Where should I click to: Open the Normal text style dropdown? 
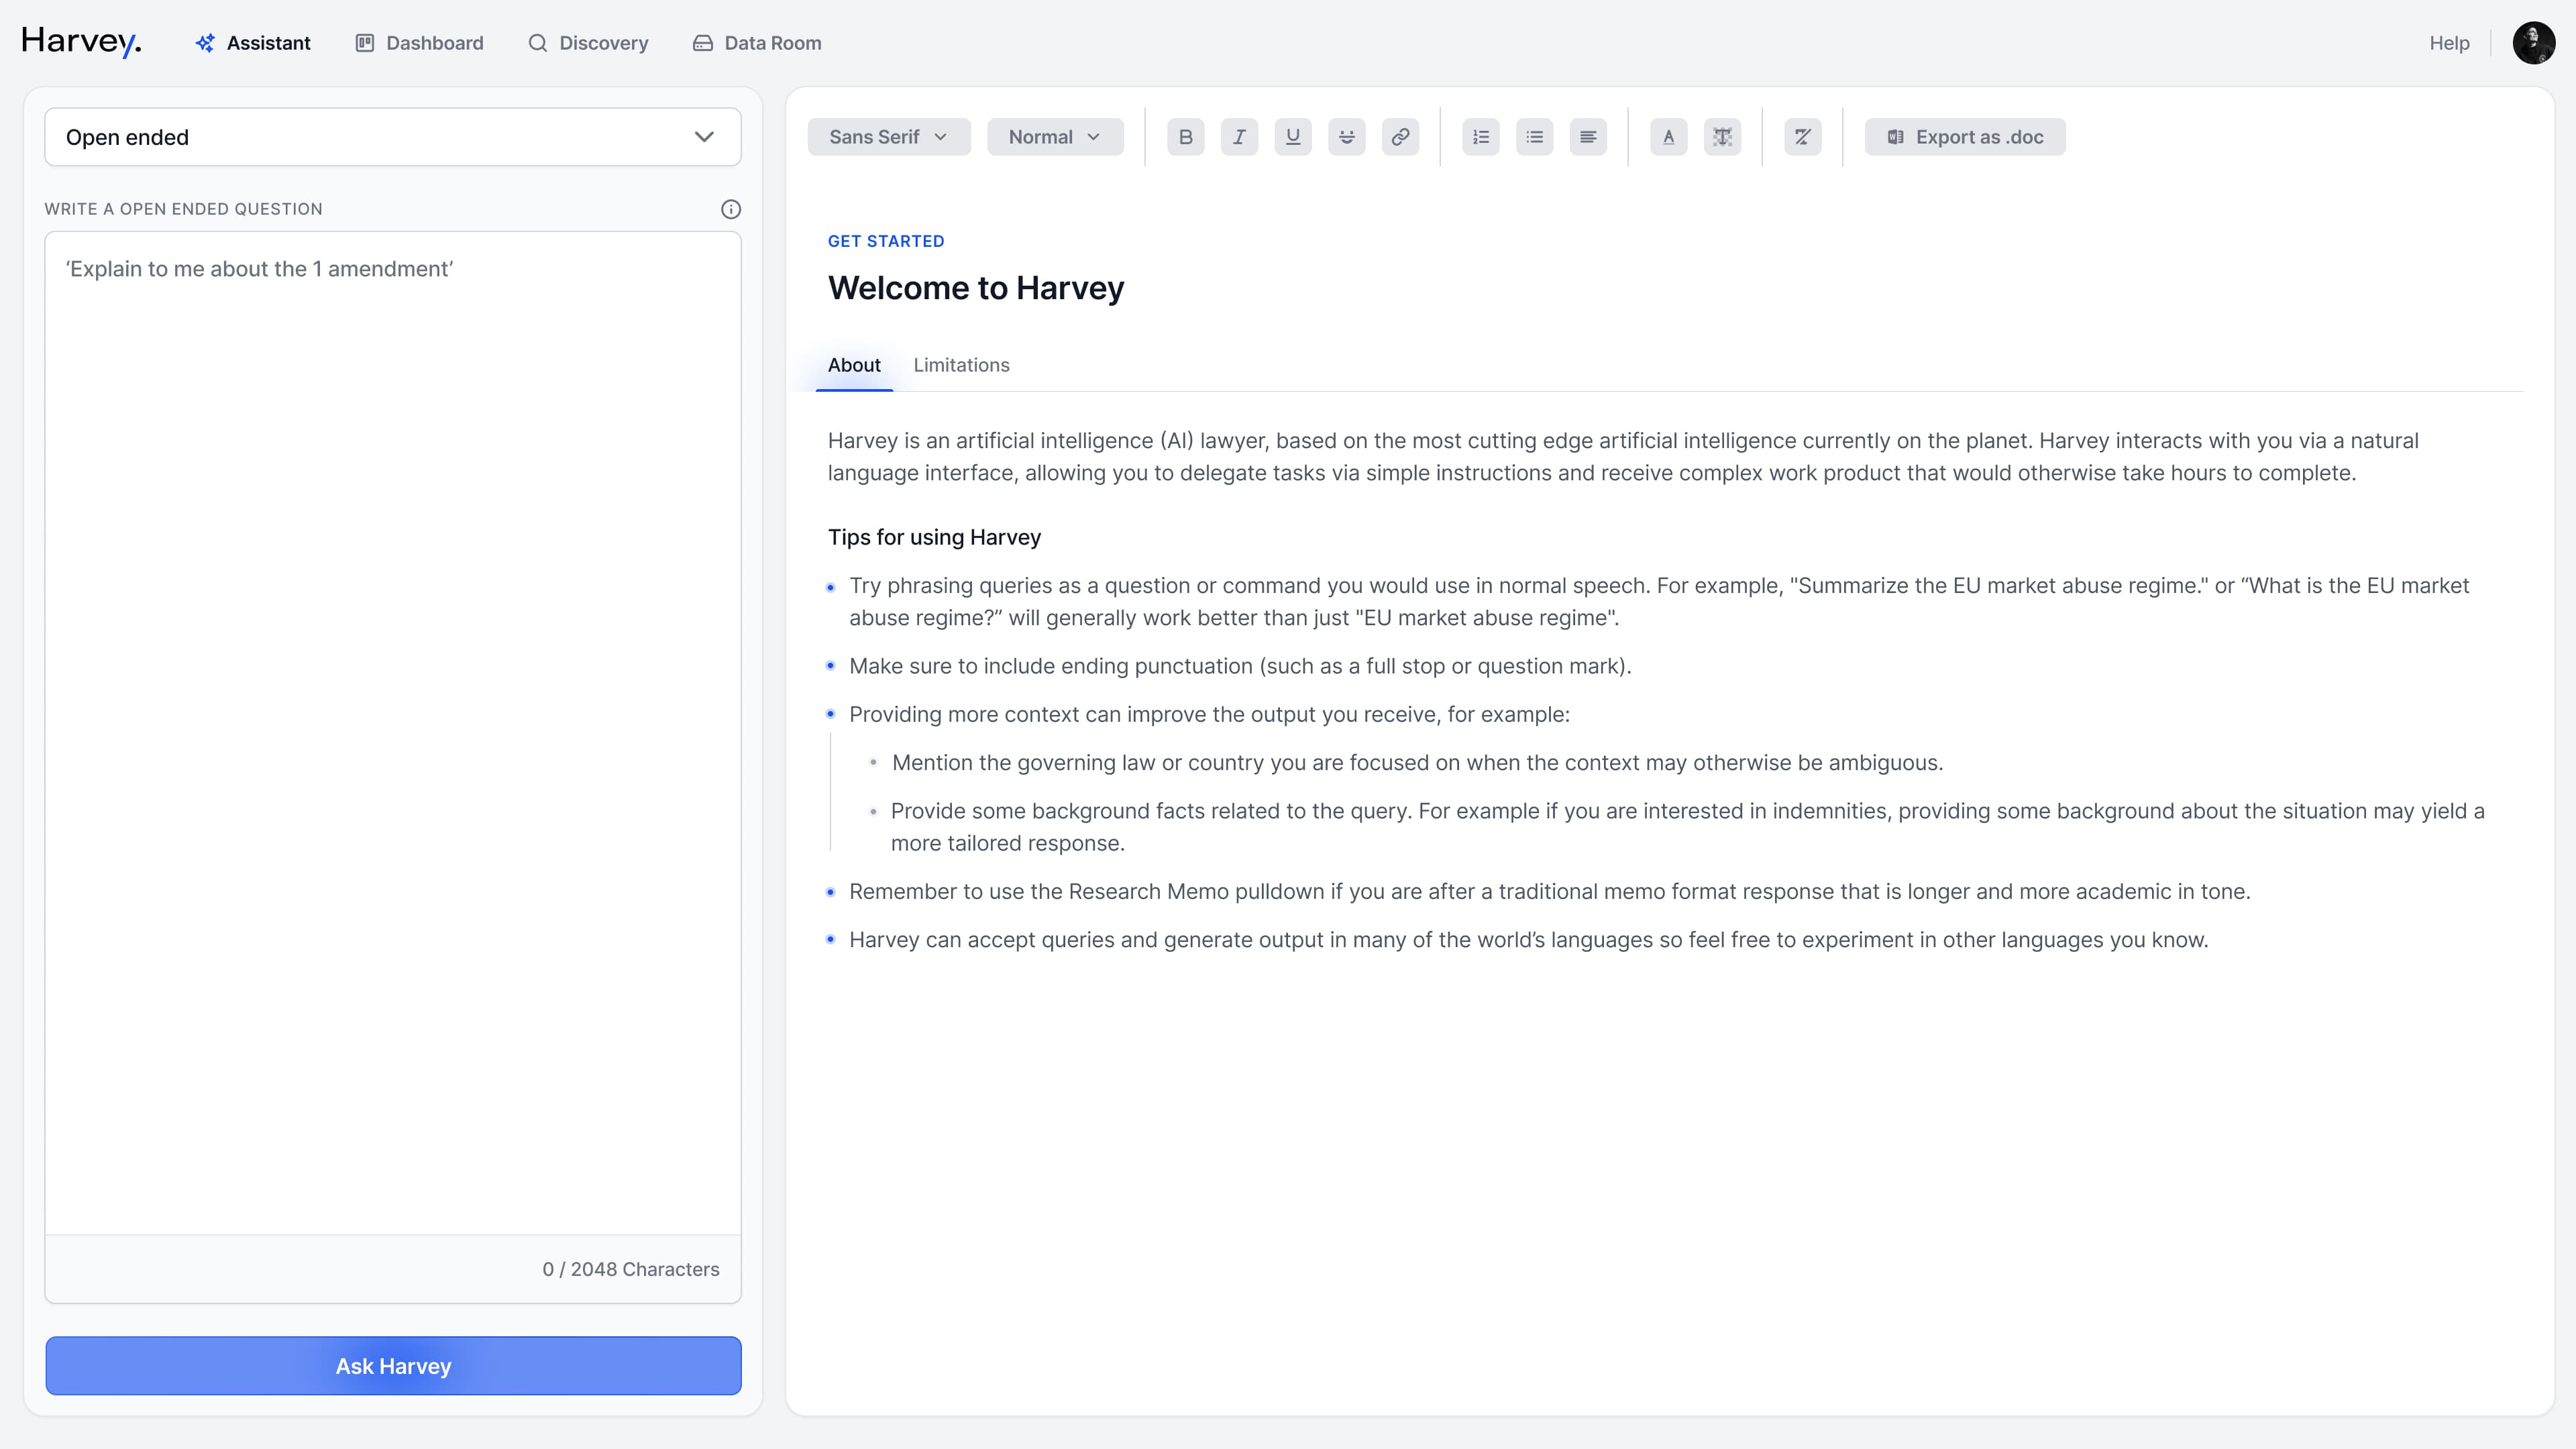1054,137
